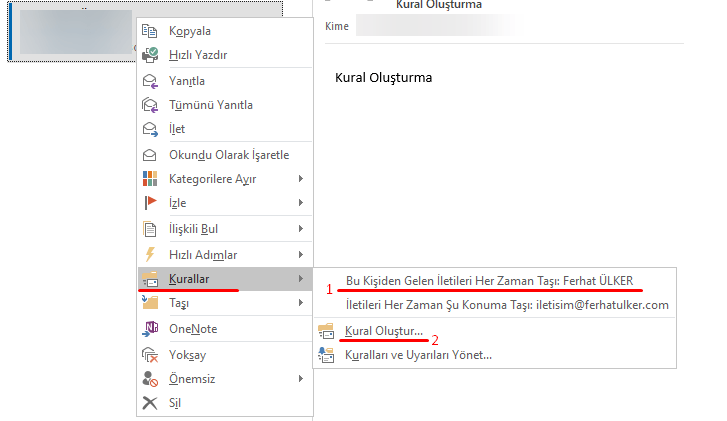The height and width of the screenshot is (421, 727).
Task: Click the Kopyala copy icon
Action: 151,31
